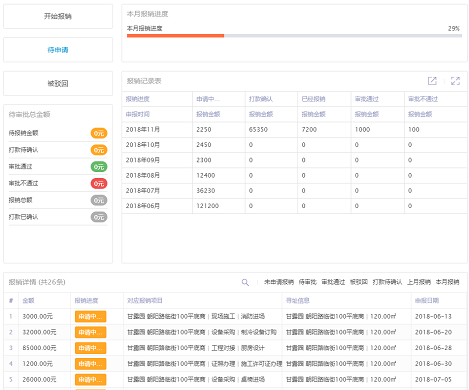Viewport: 469px width, 390px height.
Task: Click the 开始报销 button
Action: pyautogui.click(x=58, y=16)
